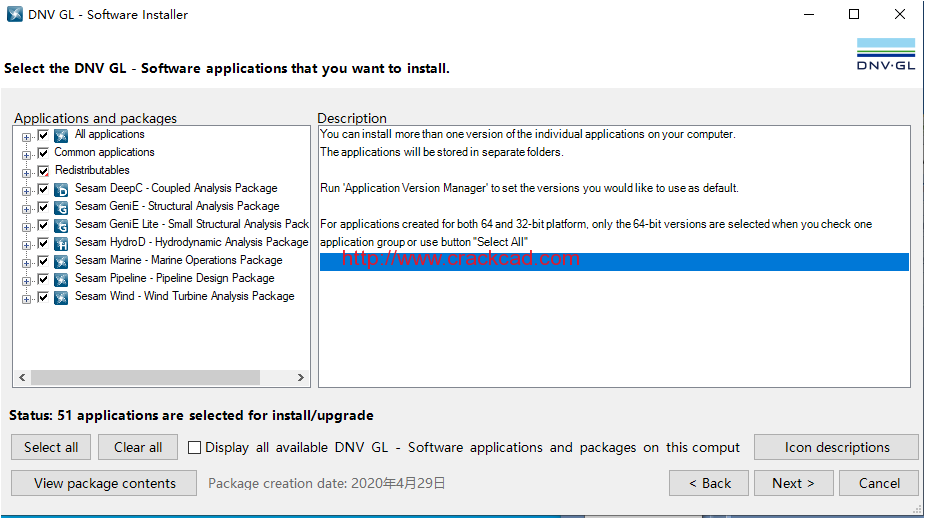This screenshot has width=925, height=519.
Task: Expand the Sesam Wind package node
Action: pos(26,299)
